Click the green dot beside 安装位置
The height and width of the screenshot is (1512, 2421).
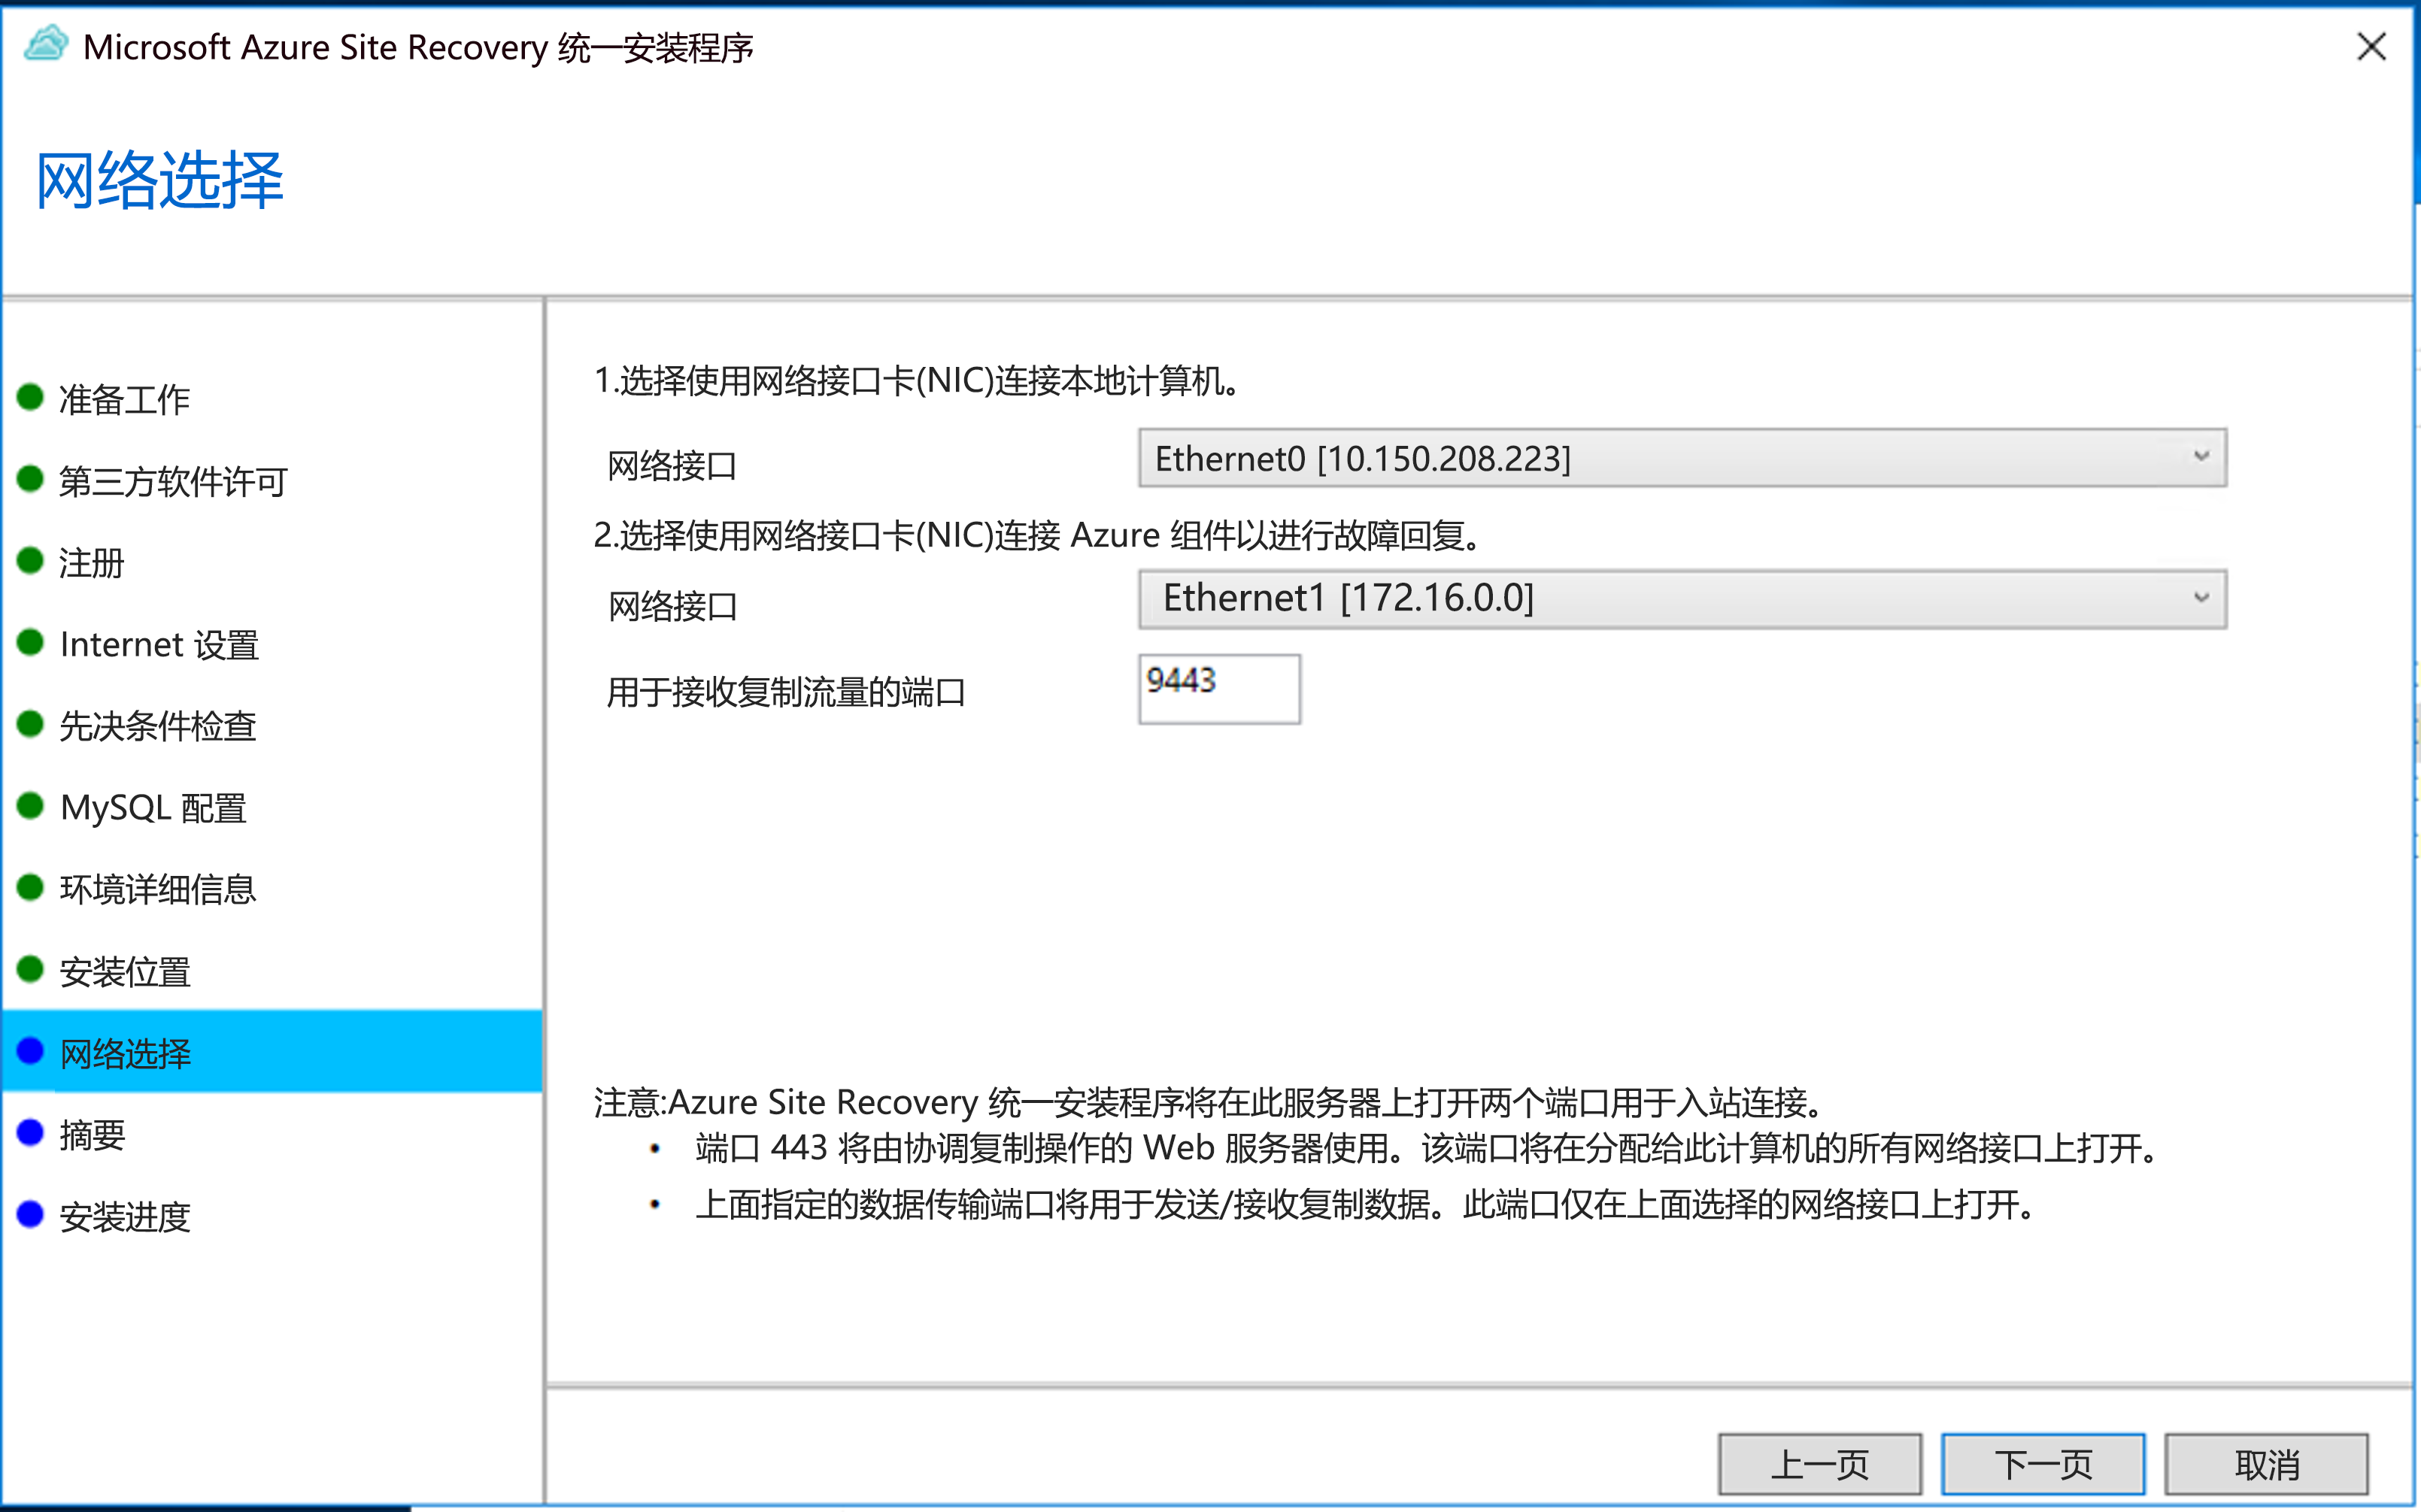(x=30, y=969)
